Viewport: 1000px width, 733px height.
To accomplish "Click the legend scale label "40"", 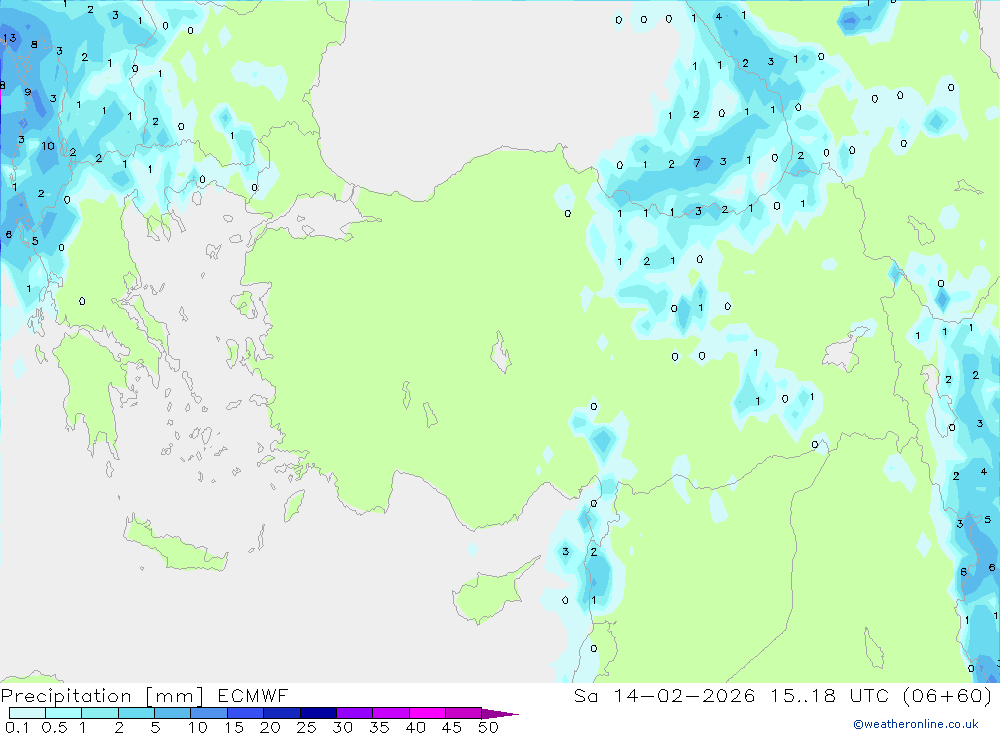I will pos(415,727).
